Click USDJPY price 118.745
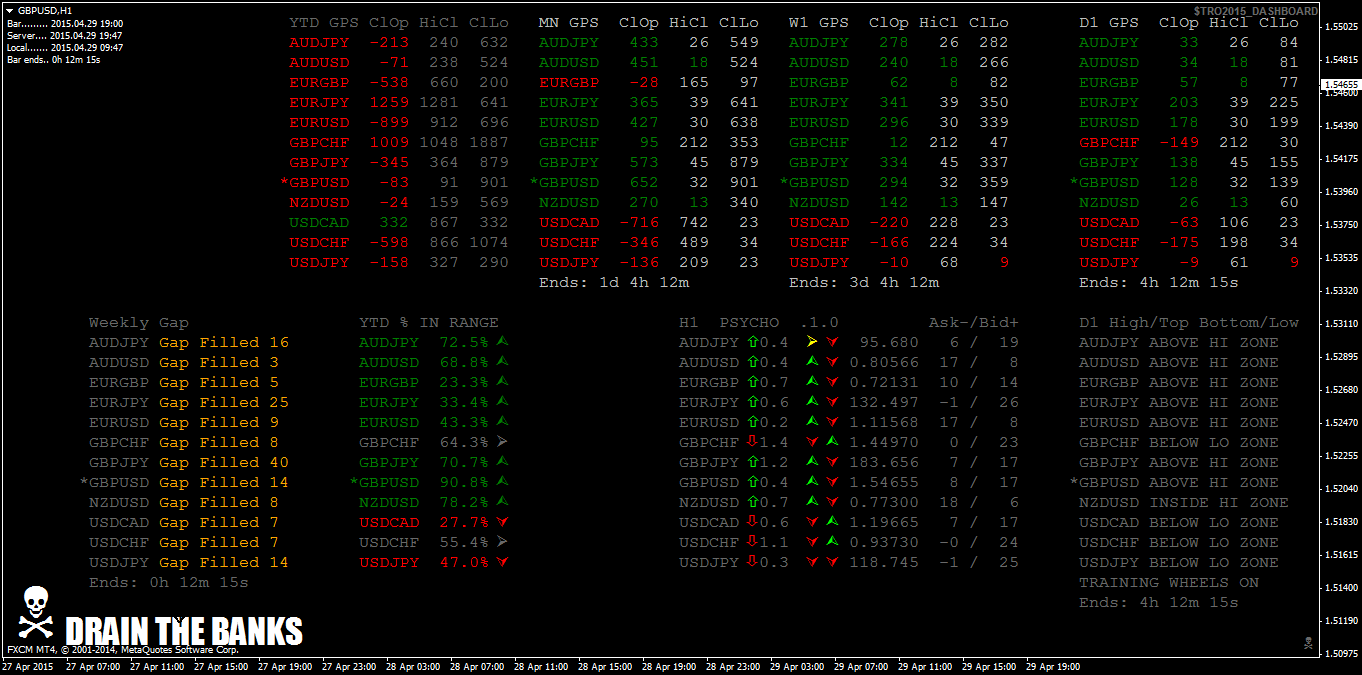Viewport: 1362px width, 675px height. [x=884, y=562]
